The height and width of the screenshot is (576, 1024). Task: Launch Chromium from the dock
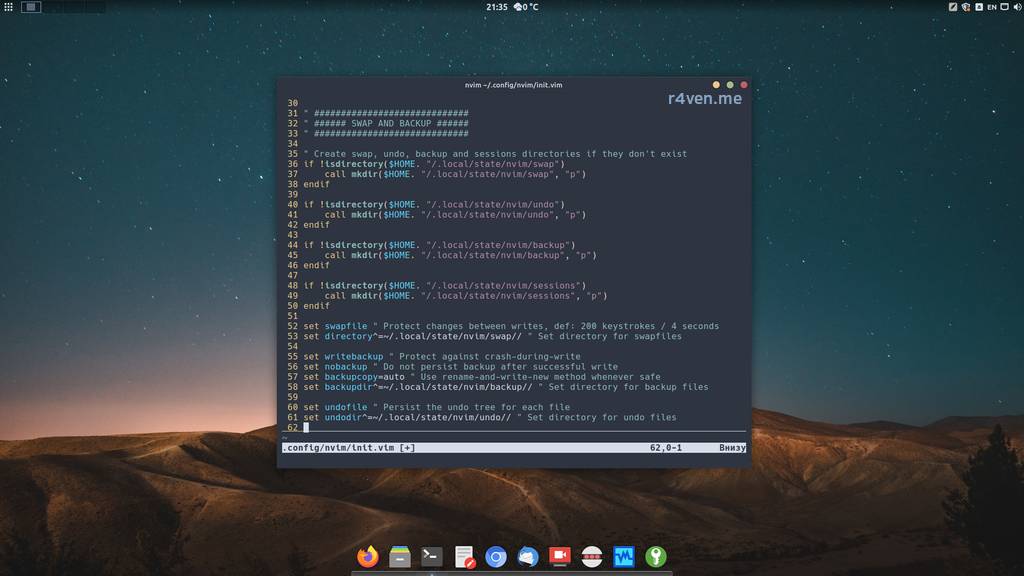click(x=494, y=557)
